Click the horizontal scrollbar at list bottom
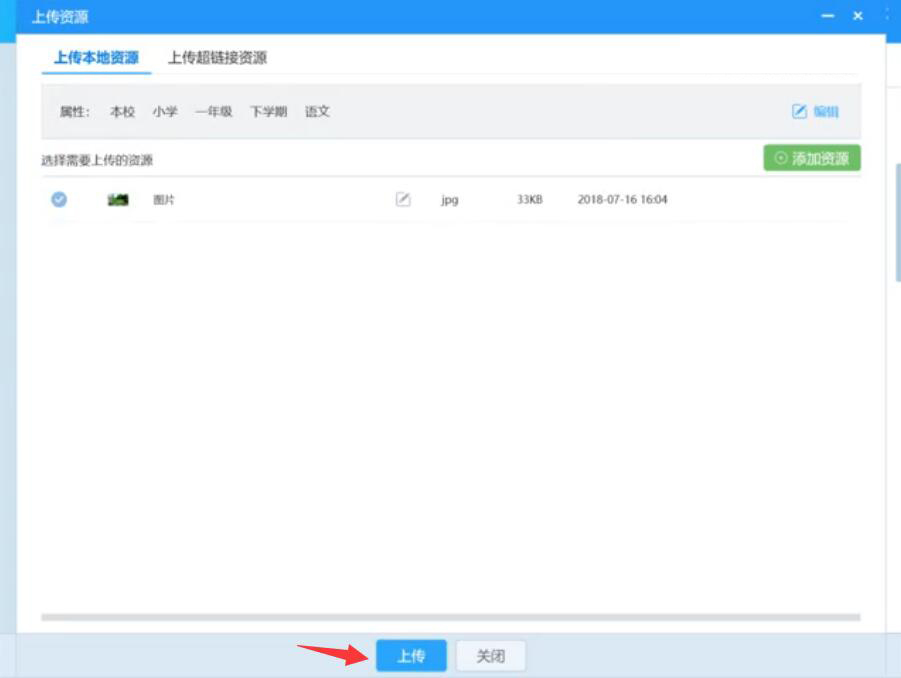The height and width of the screenshot is (678, 901). (450, 618)
